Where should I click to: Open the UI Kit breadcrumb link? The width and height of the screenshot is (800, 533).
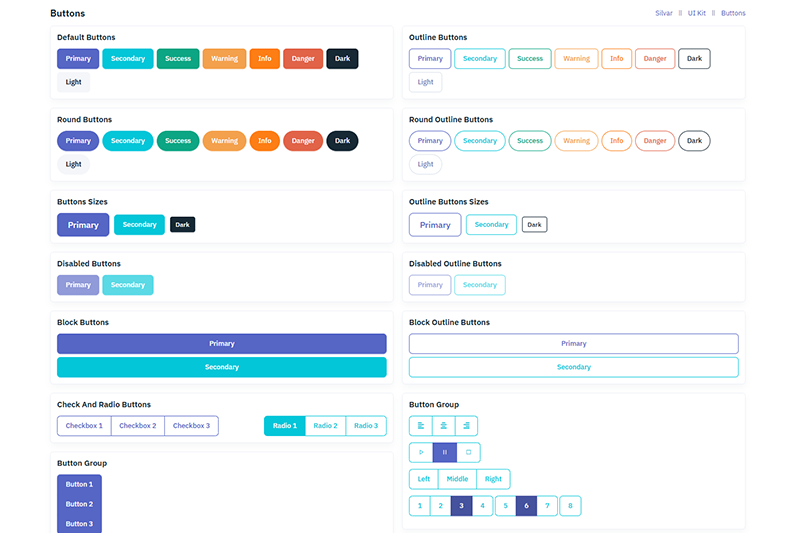click(694, 13)
